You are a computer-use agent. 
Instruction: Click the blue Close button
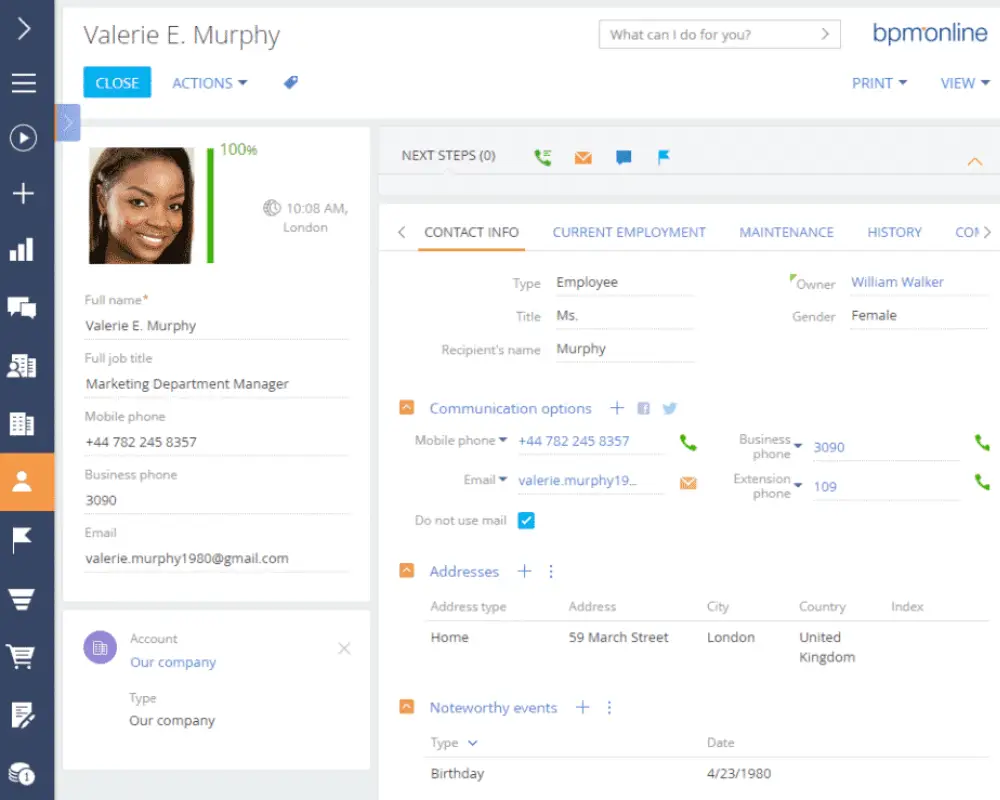tap(117, 83)
